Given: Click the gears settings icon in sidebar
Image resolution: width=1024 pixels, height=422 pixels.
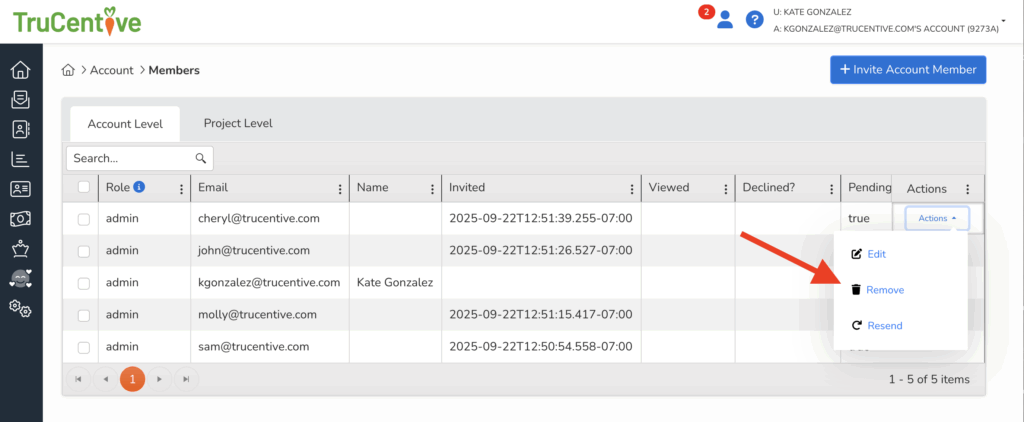Looking at the screenshot, I should [20, 308].
